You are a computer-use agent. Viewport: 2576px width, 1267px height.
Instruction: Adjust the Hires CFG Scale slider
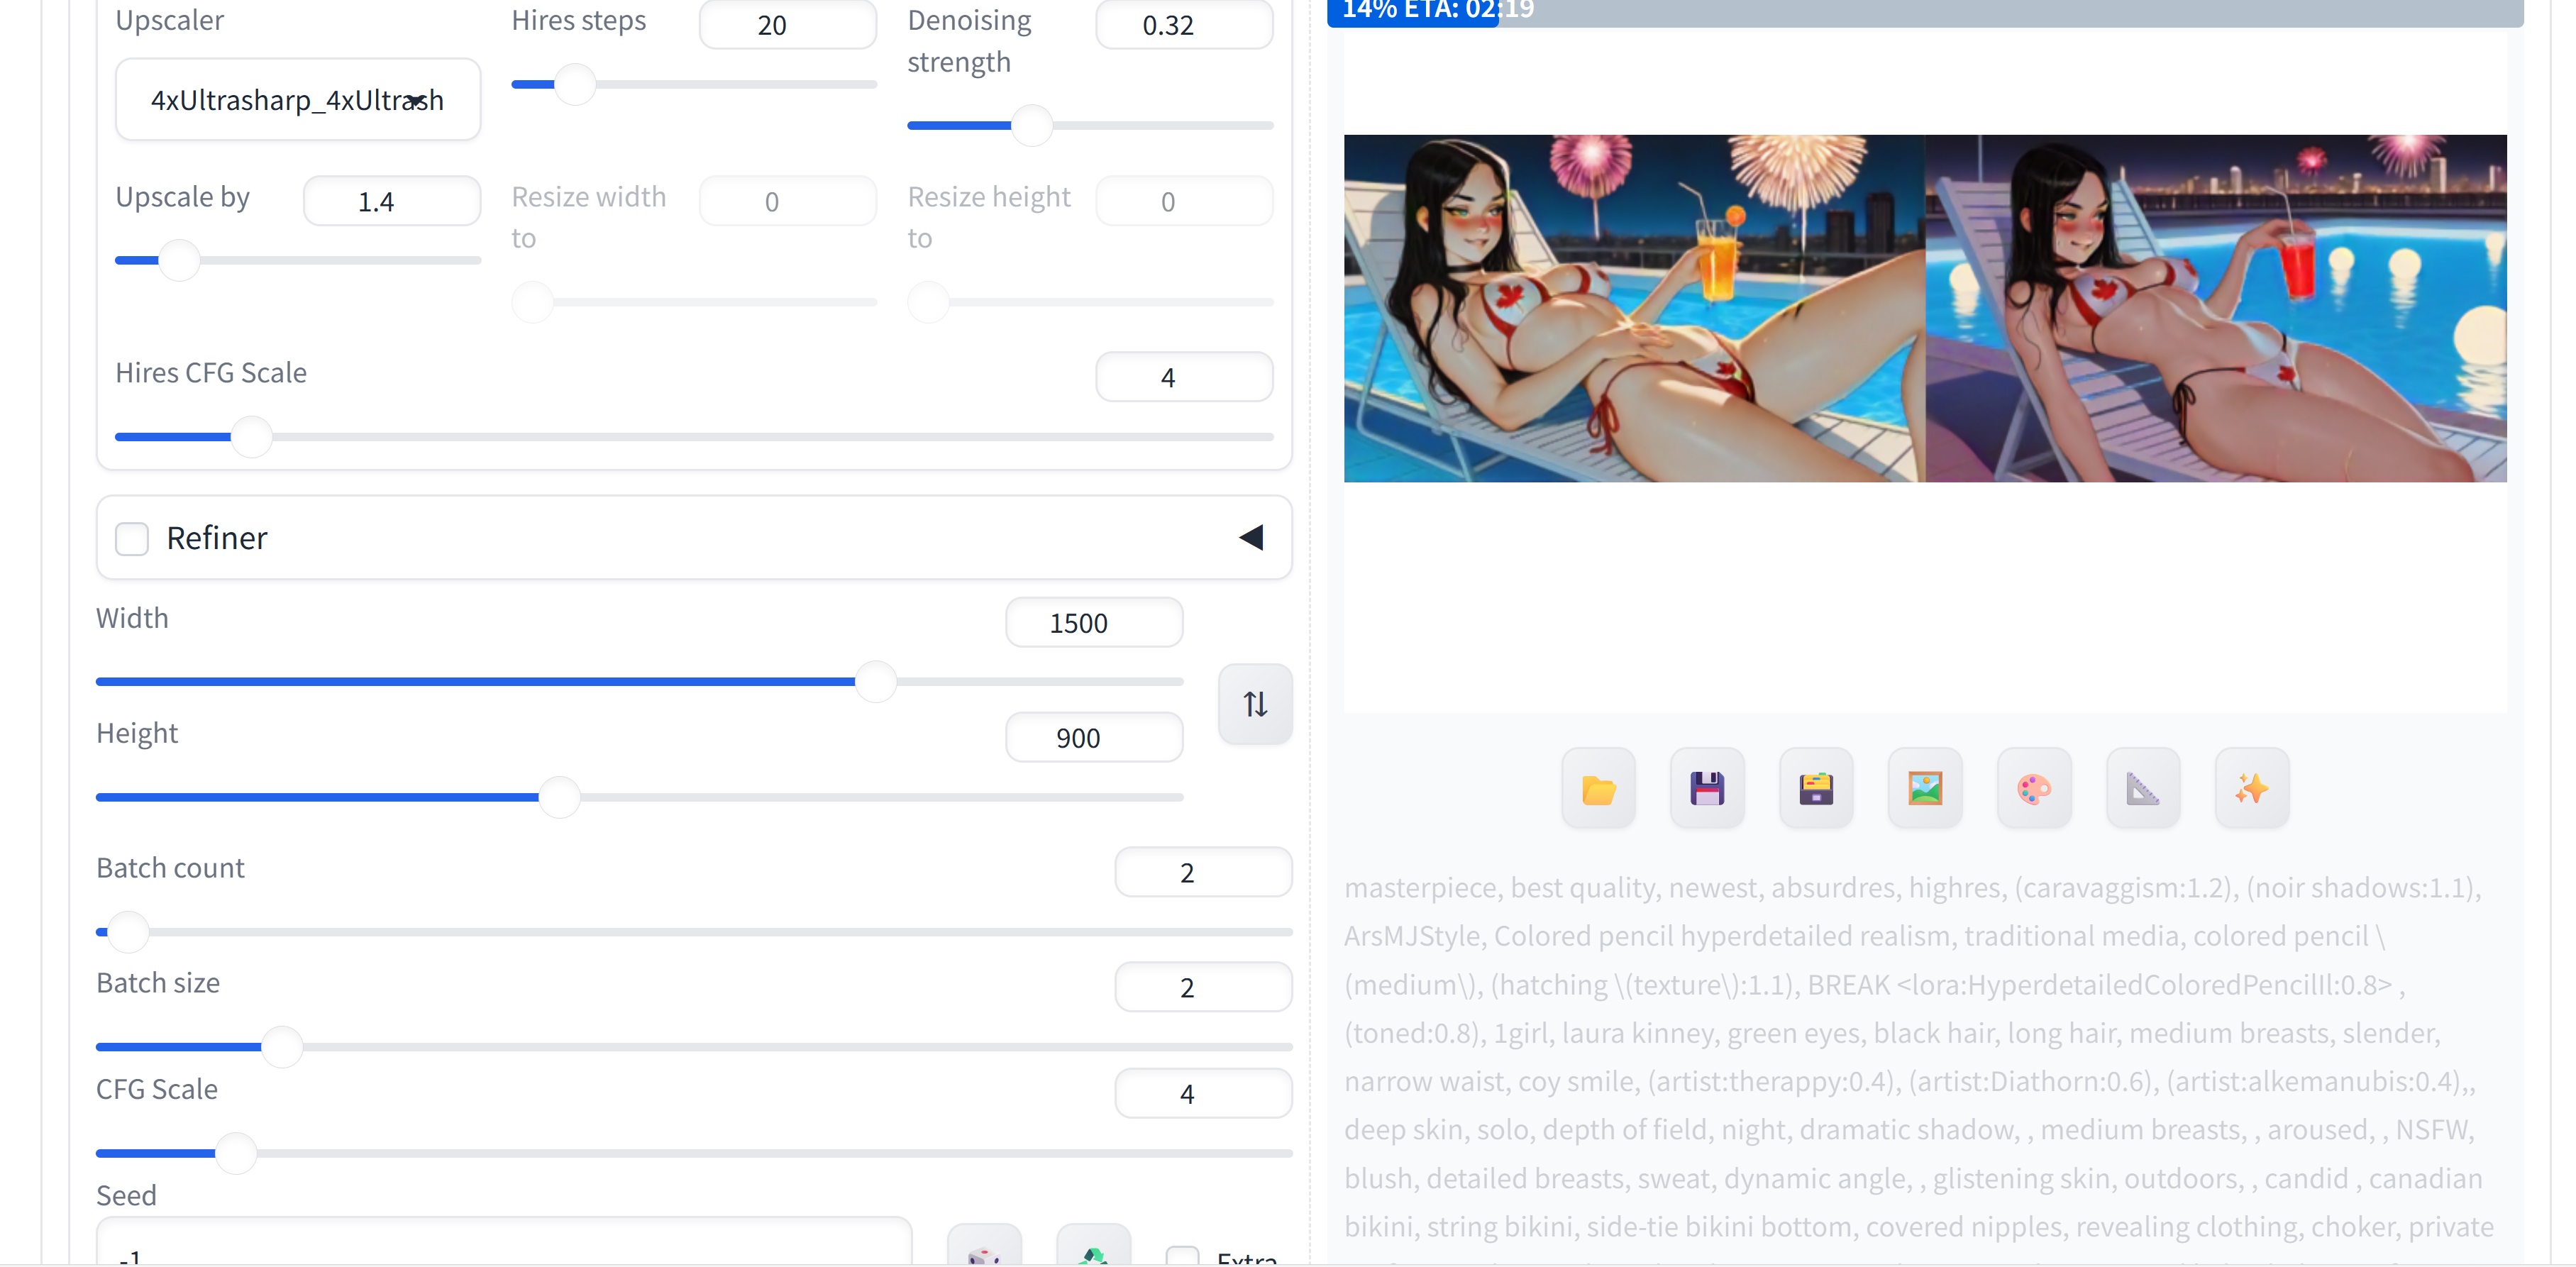[x=694, y=437]
